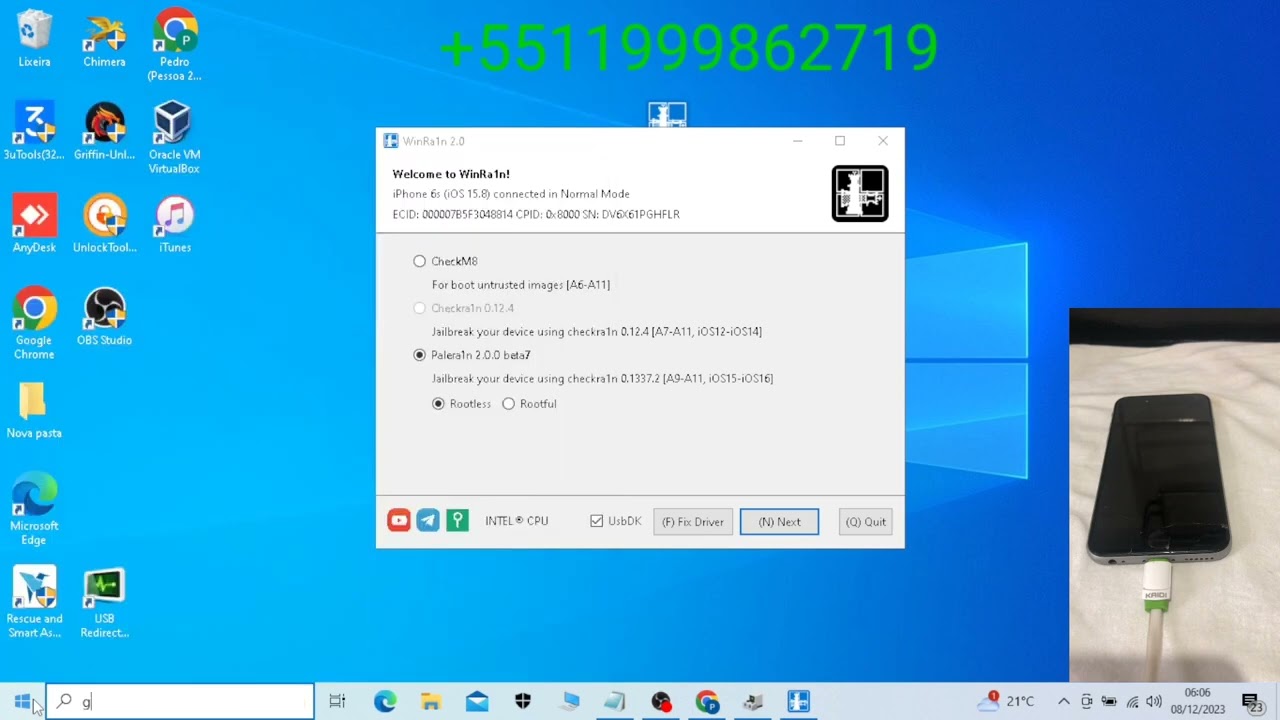Select the CheckM8 radio option

tap(419, 261)
